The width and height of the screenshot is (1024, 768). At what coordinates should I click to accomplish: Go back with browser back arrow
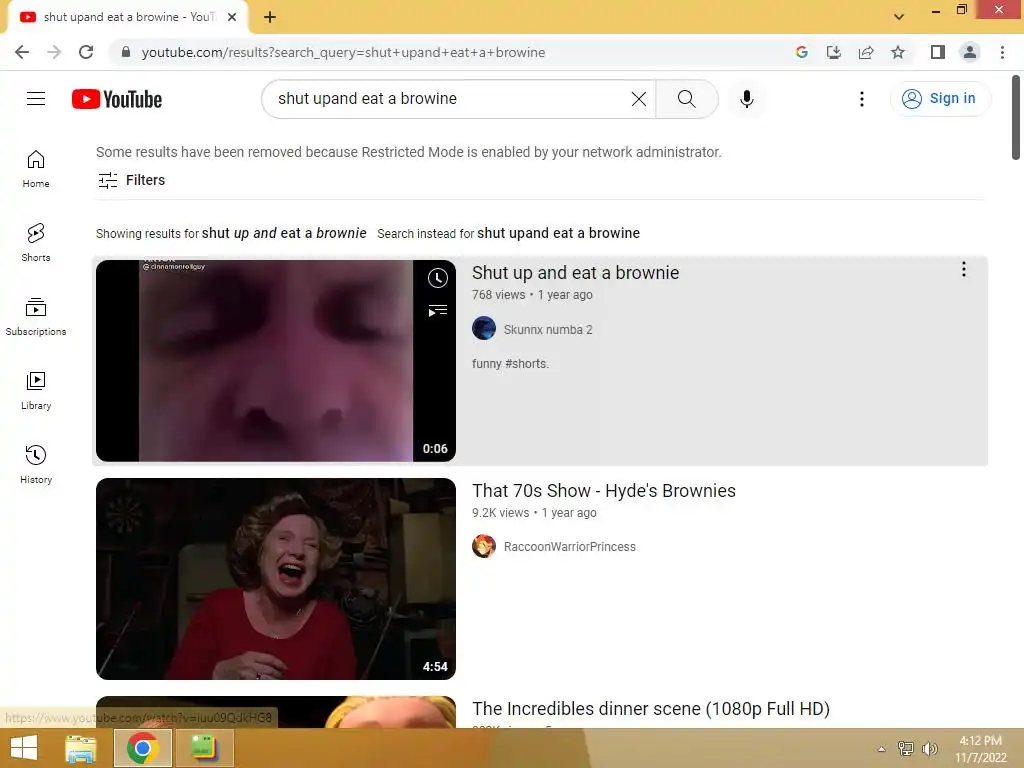[22, 52]
